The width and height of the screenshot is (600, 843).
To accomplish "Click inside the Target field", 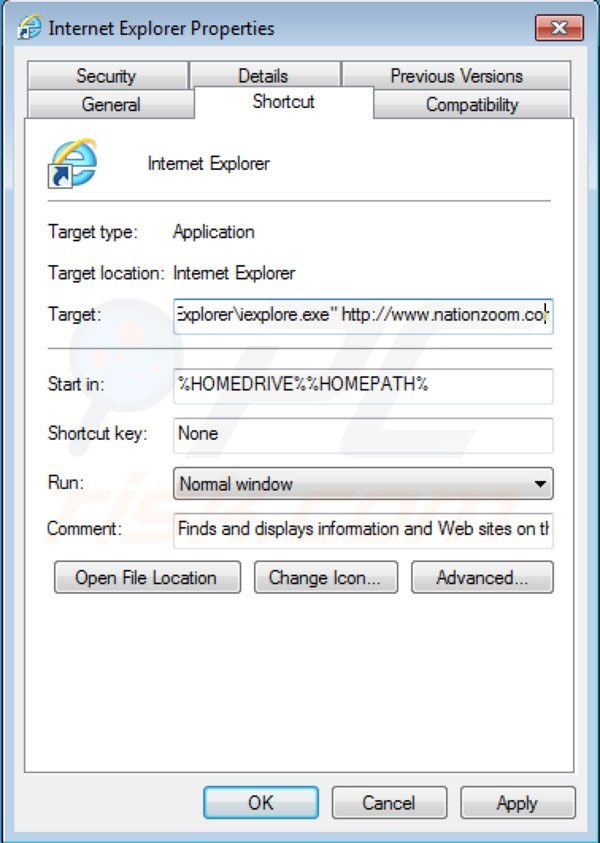I will pos(363,315).
